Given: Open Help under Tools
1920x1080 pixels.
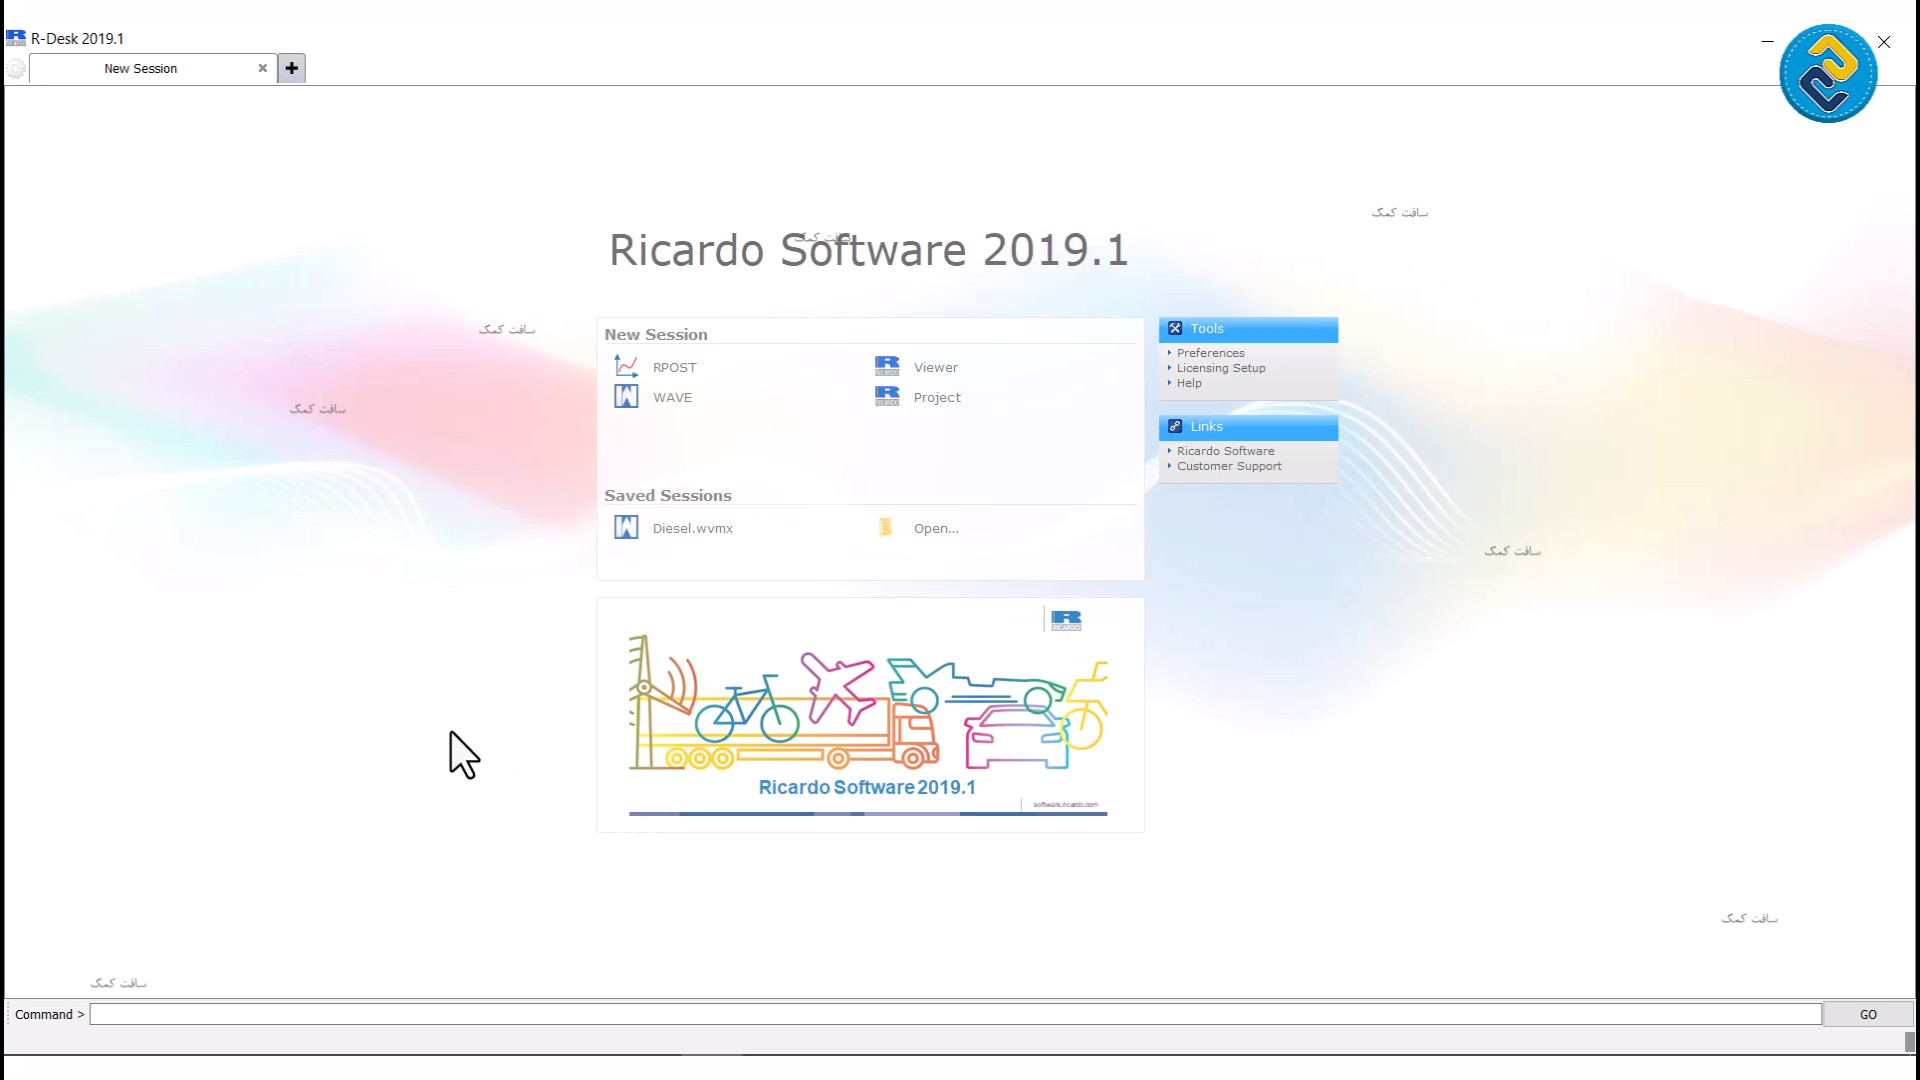Looking at the screenshot, I should pos(1189,383).
